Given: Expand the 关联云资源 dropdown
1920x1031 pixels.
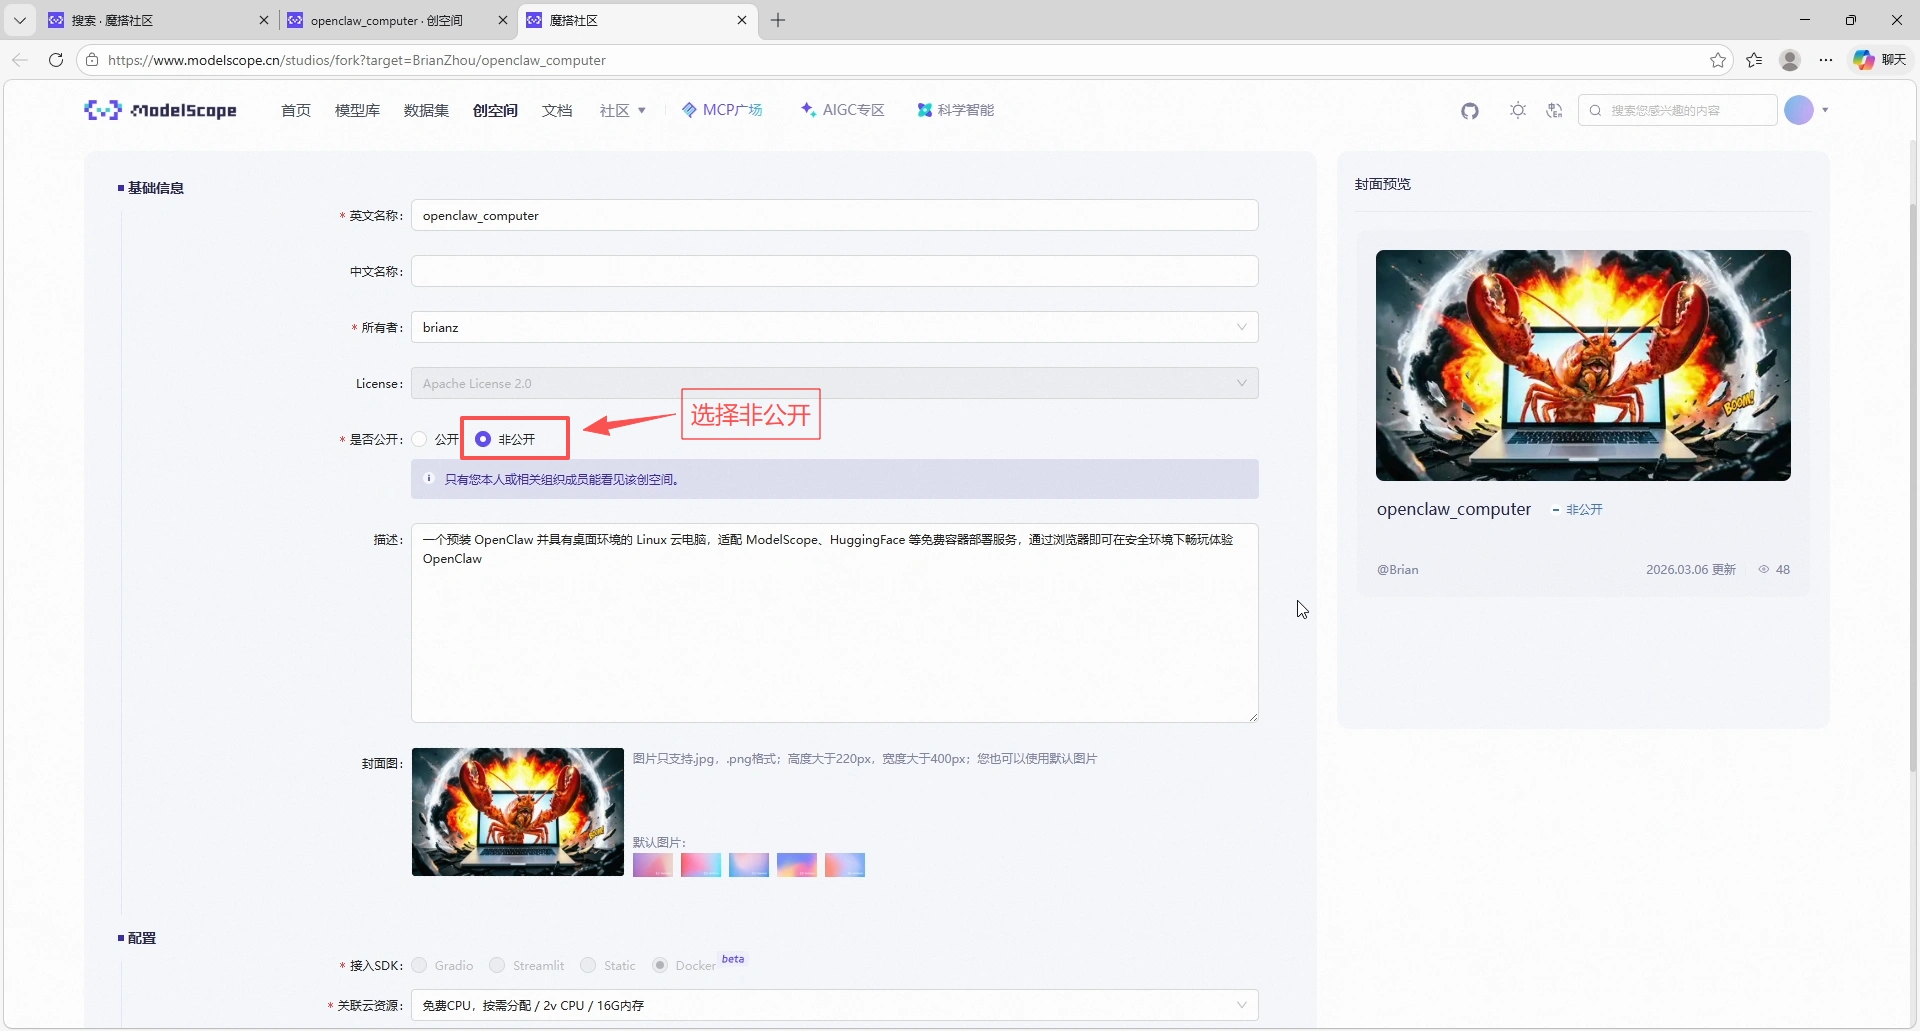Looking at the screenshot, I should 835,1005.
